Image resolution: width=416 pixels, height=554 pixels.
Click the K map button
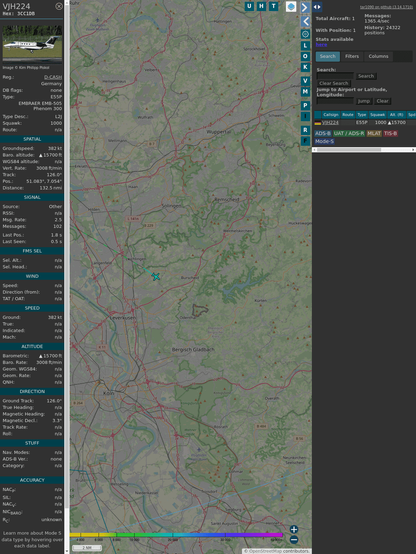click(x=305, y=67)
